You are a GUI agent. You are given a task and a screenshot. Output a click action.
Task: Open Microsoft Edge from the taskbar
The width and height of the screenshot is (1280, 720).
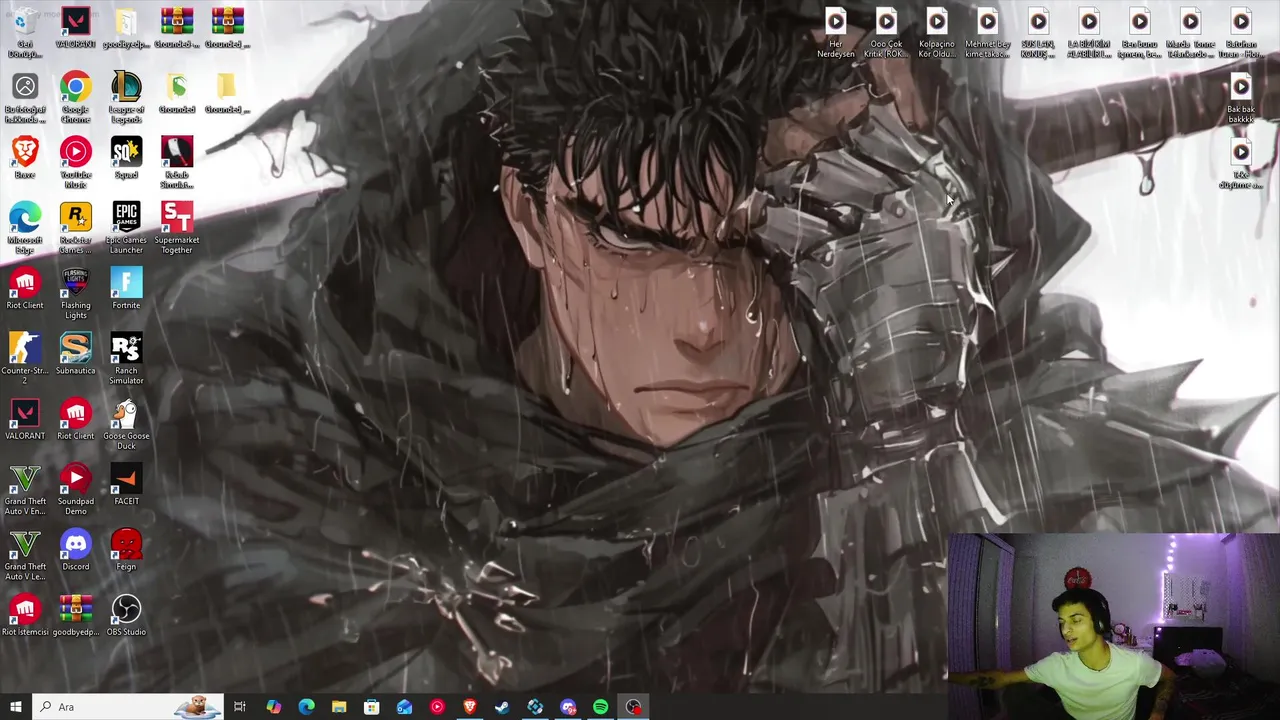point(306,707)
